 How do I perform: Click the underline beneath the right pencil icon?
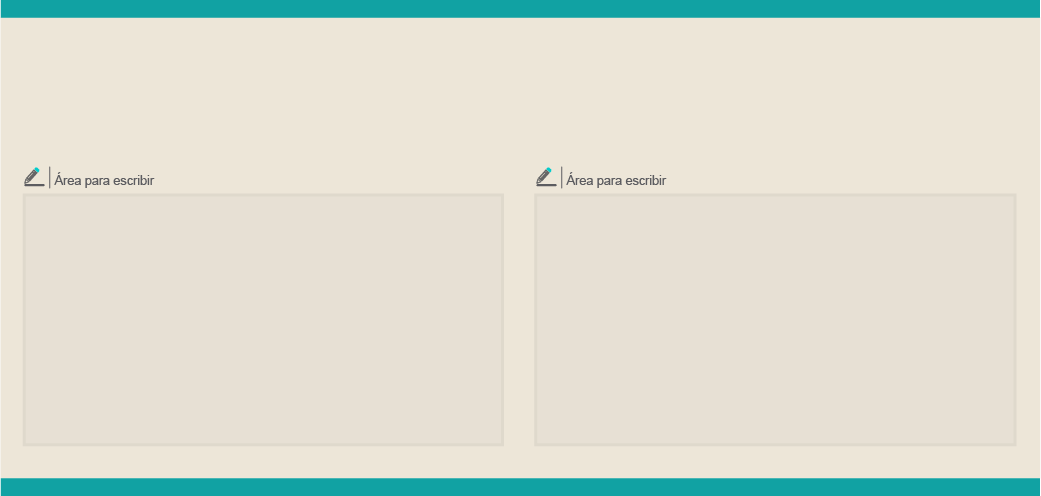pos(546,185)
